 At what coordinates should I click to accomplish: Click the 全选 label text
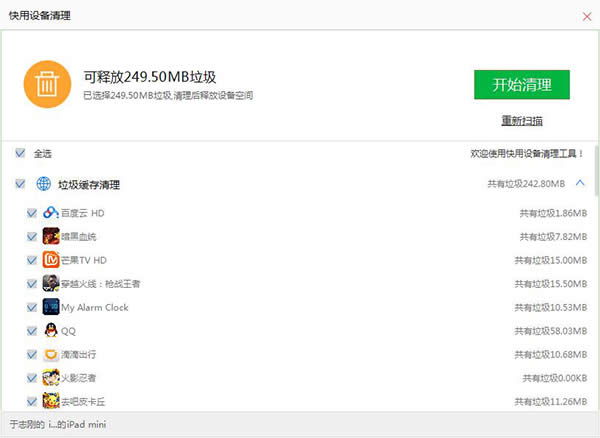(42, 154)
